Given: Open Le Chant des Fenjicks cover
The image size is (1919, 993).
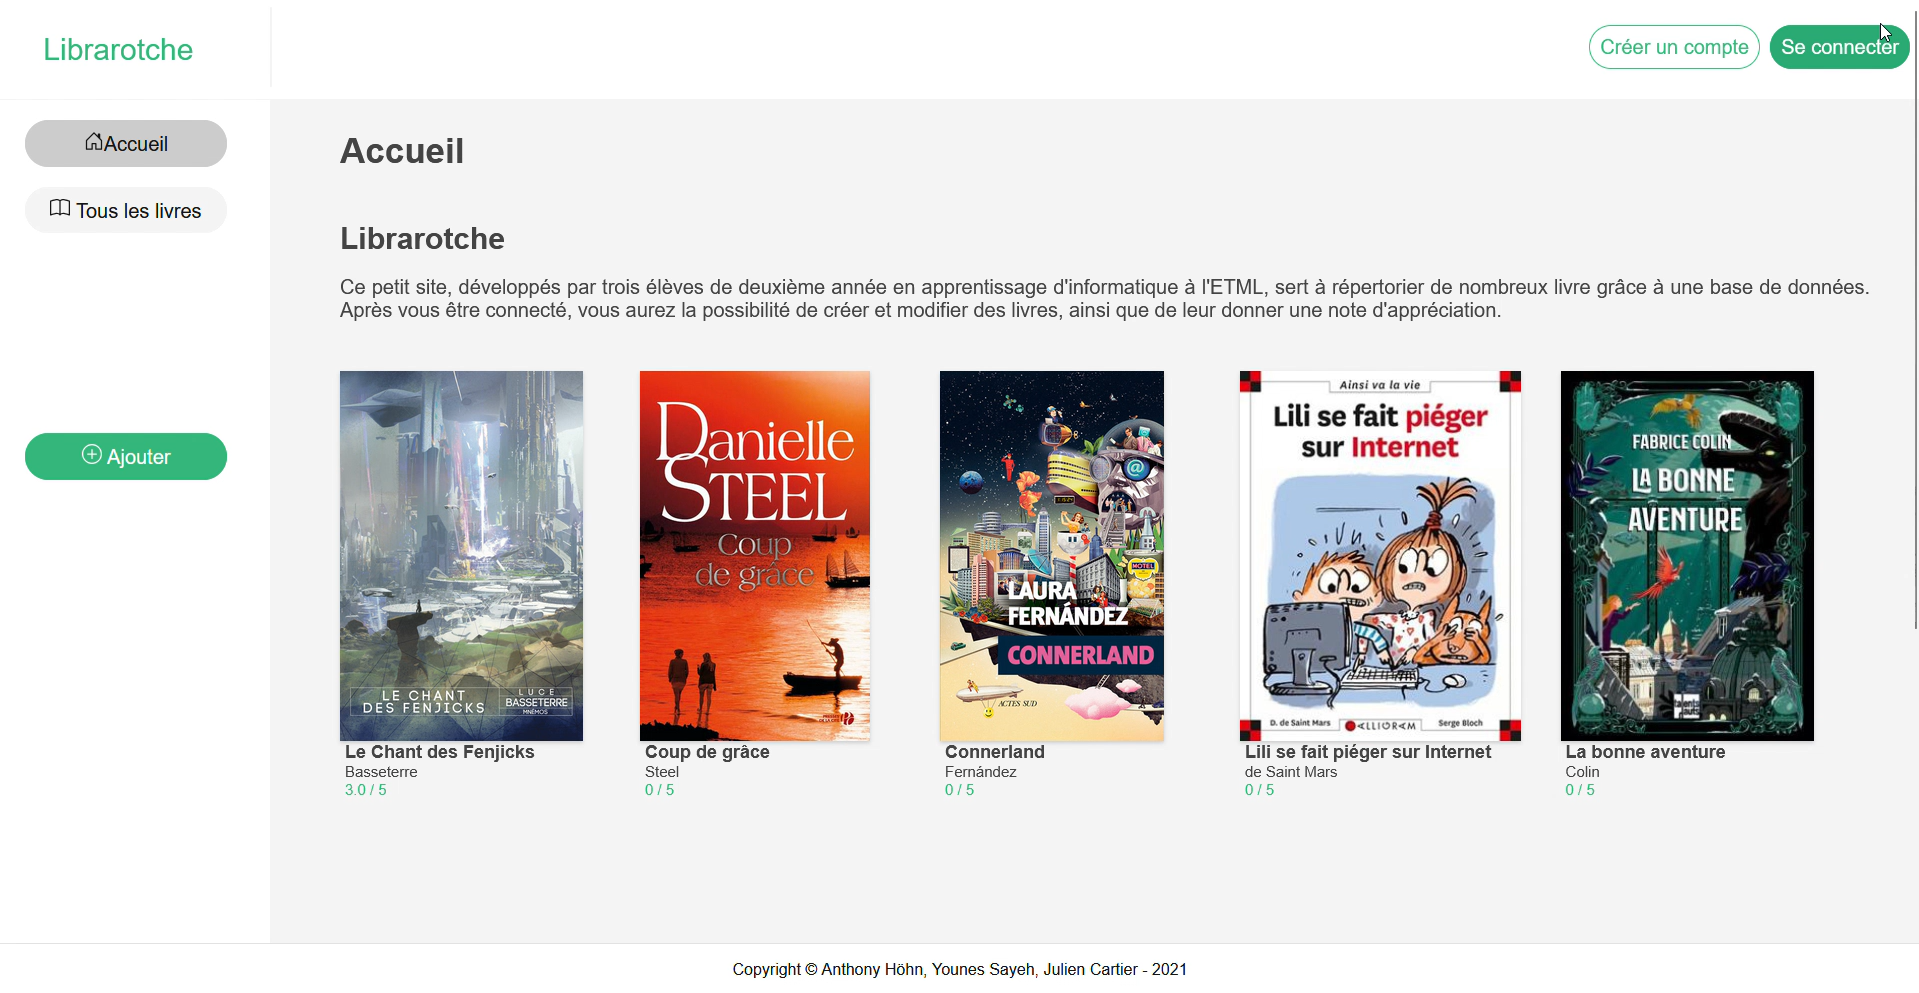Looking at the screenshot, I should [x=461, y=556].
